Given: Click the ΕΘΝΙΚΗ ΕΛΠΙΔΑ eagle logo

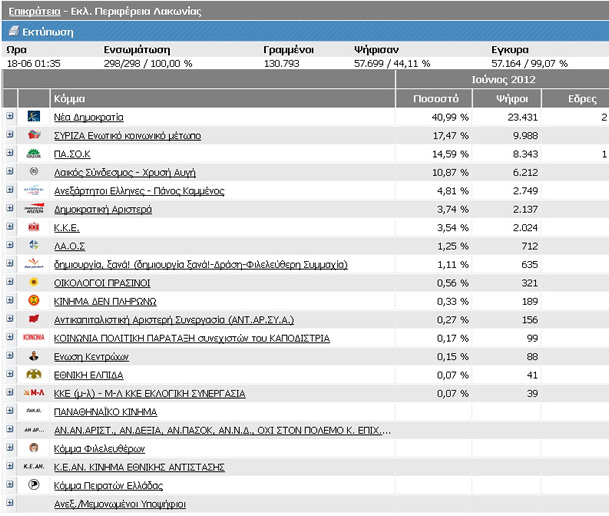Looking at the screenshot, I should click(x=34, y=374).
